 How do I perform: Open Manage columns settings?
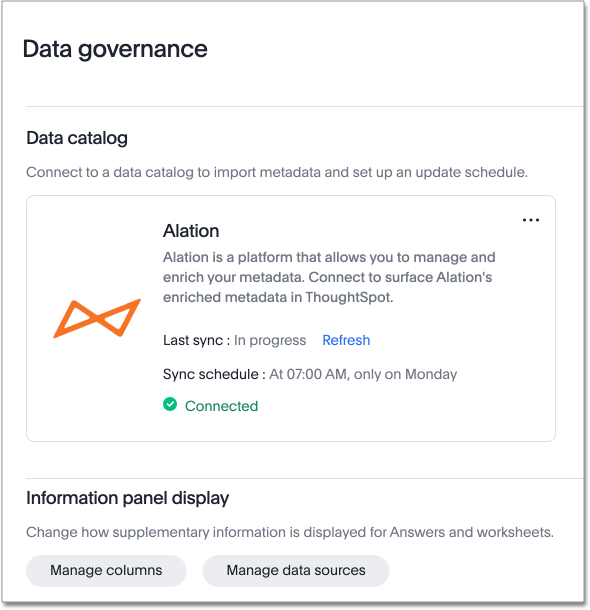[106, 571]
